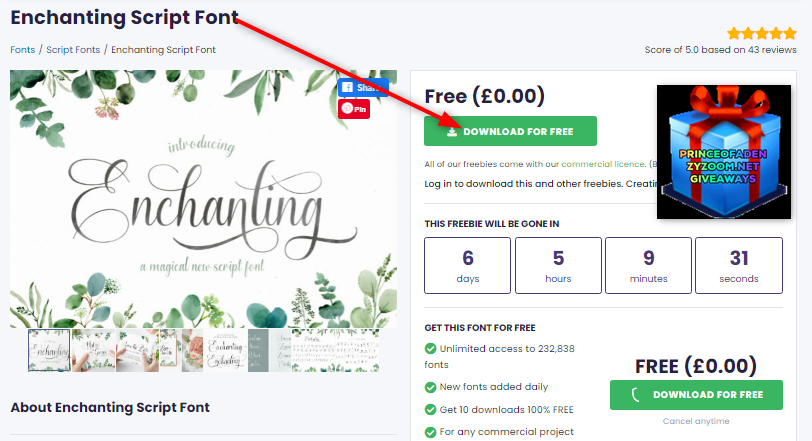The image size is (812, 441).
Task: Select the second preview thumbnail with hand
Action: (x=94, y=350)
